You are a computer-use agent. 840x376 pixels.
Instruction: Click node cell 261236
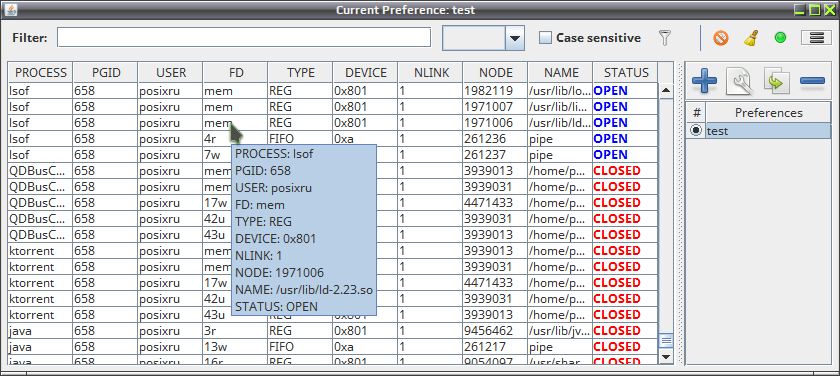coord(496,139)
